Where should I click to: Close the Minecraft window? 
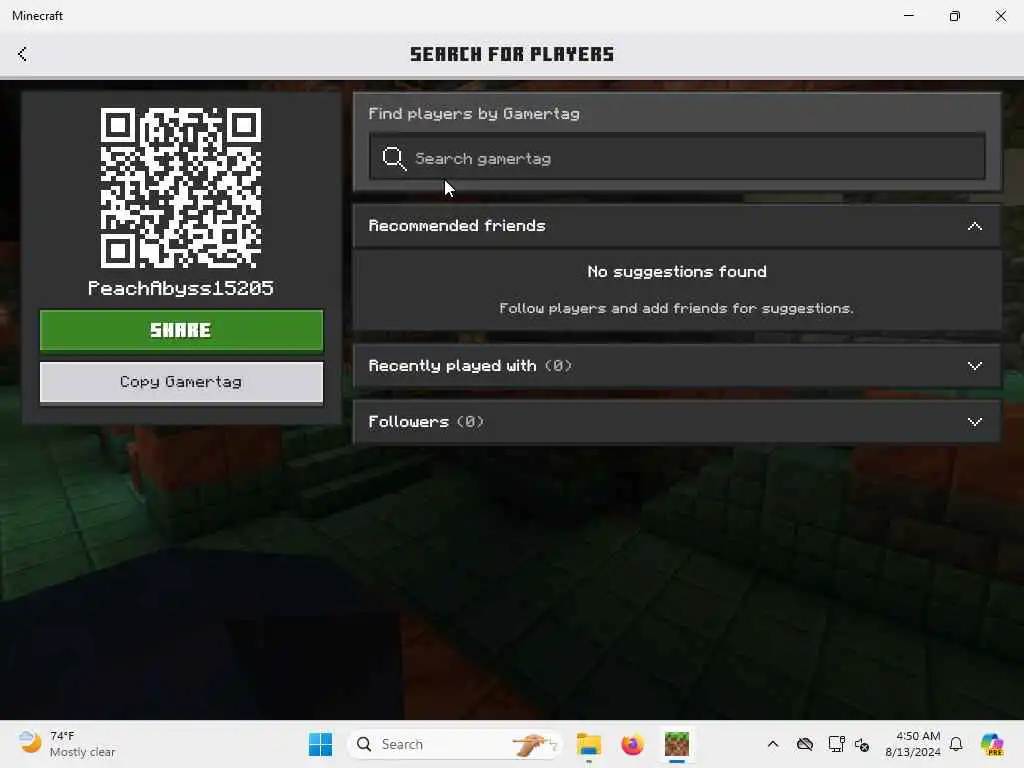pos(1000,16)
